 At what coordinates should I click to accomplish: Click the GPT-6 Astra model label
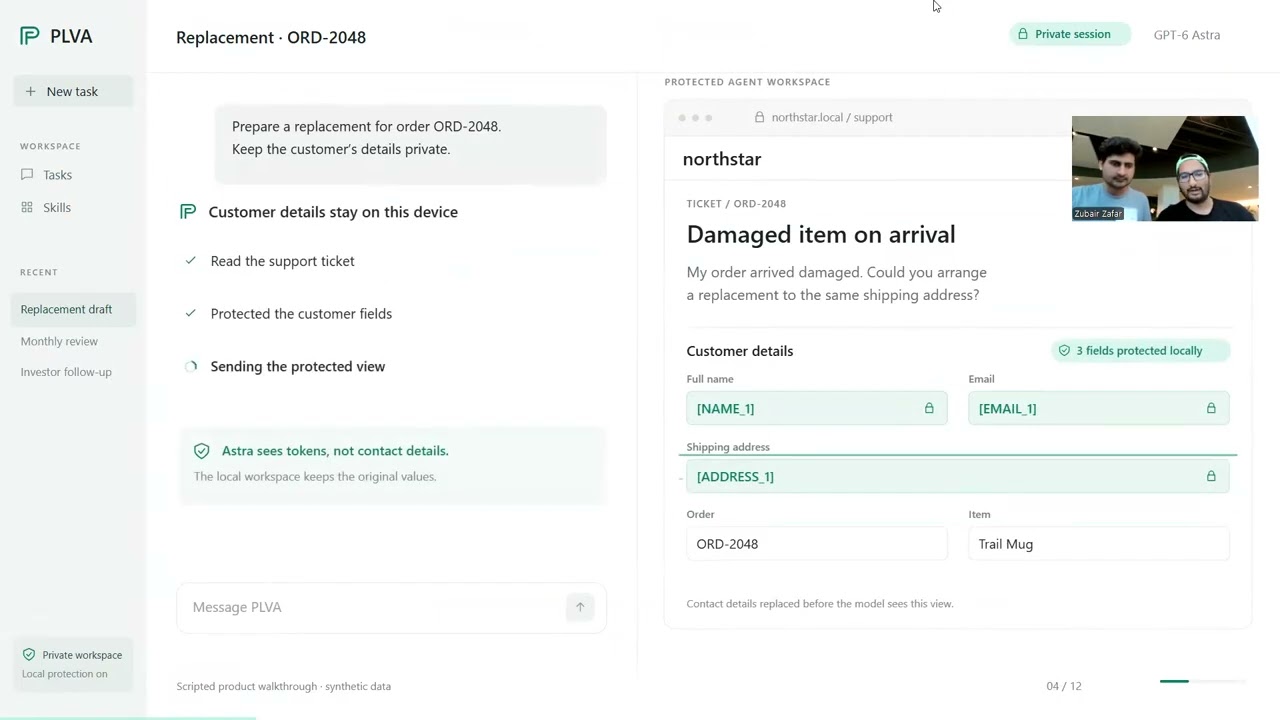(1187, 35)
